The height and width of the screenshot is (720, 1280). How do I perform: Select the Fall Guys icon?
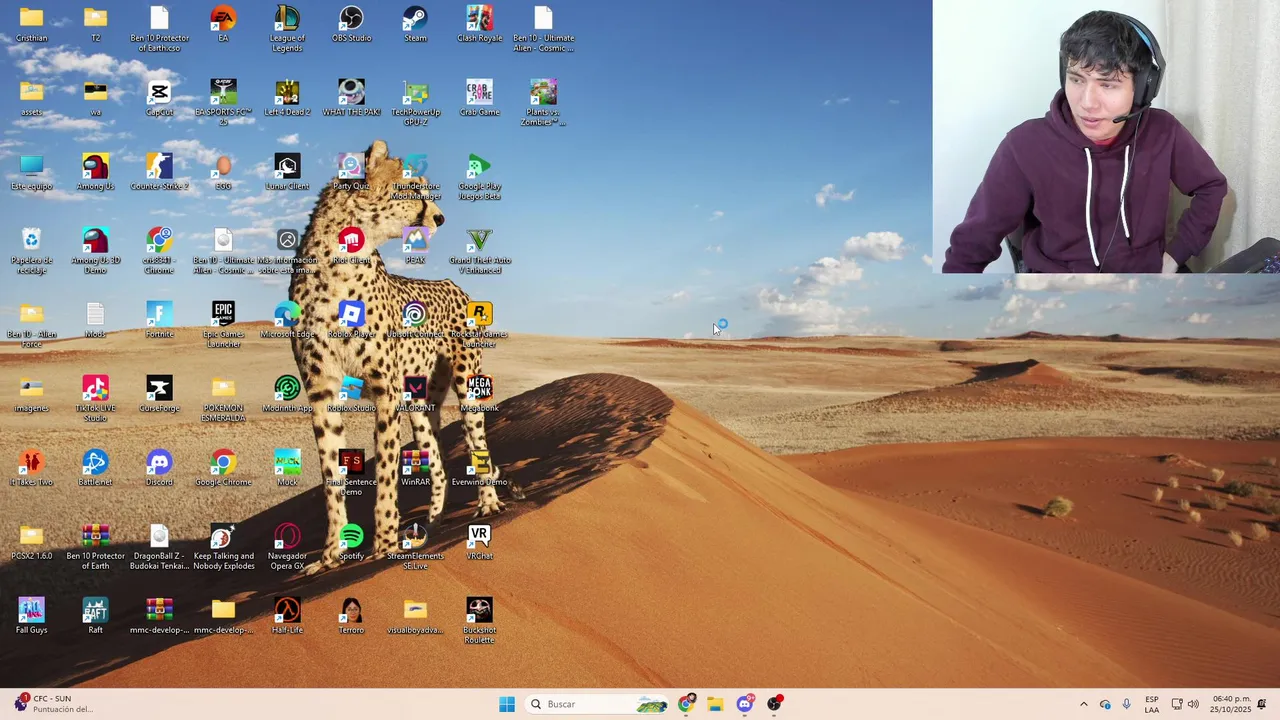point(31,616)
